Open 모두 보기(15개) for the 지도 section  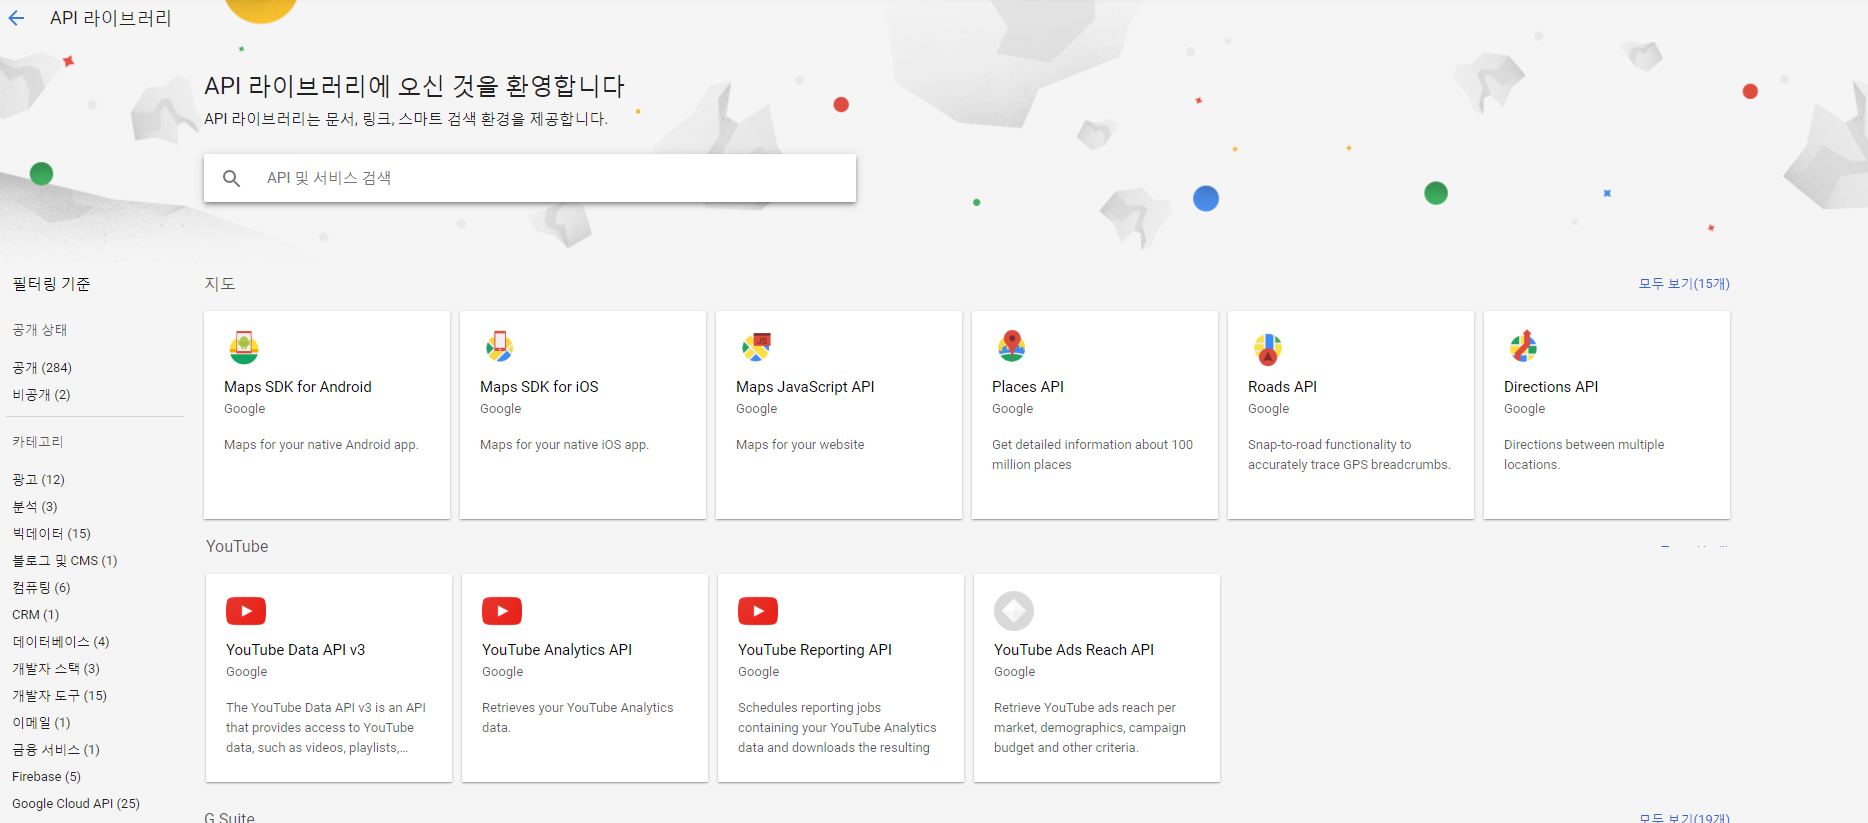(x=1684, y=284)
